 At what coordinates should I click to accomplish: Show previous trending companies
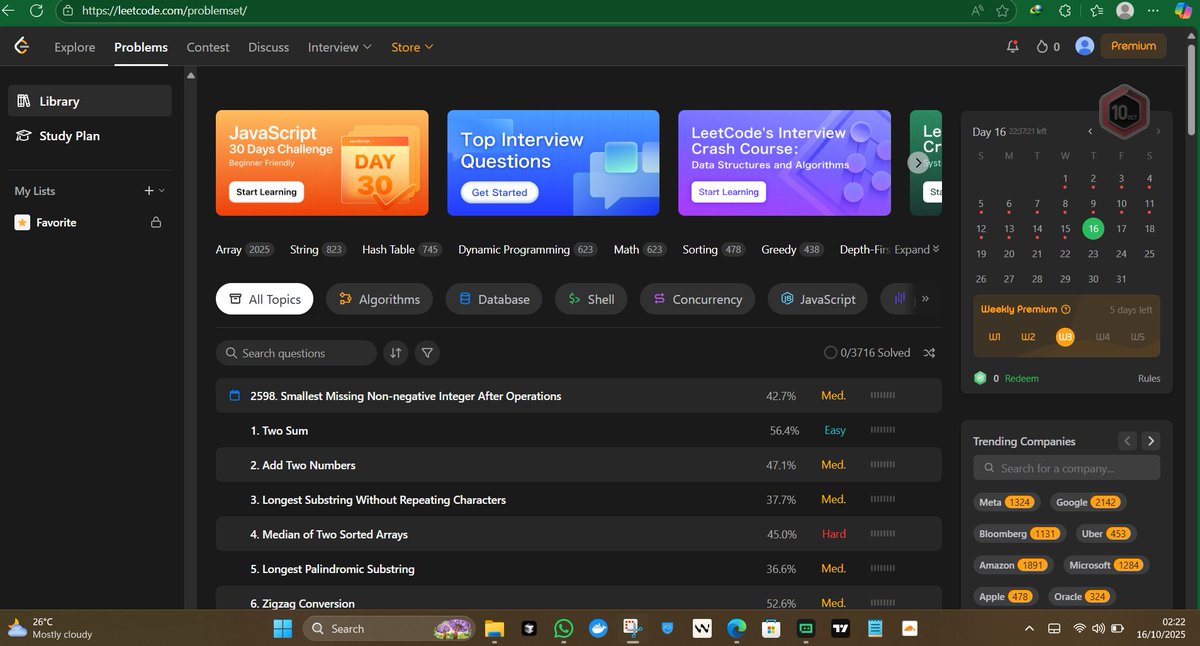click(x=1127, y=441)
